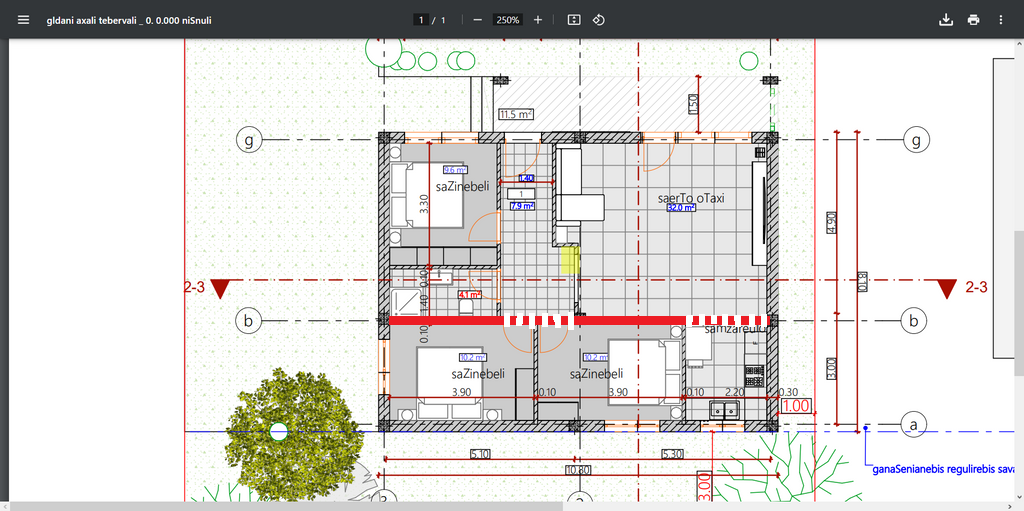
Task: Click the right red section arrow marker
Action: tap(947, 289)
